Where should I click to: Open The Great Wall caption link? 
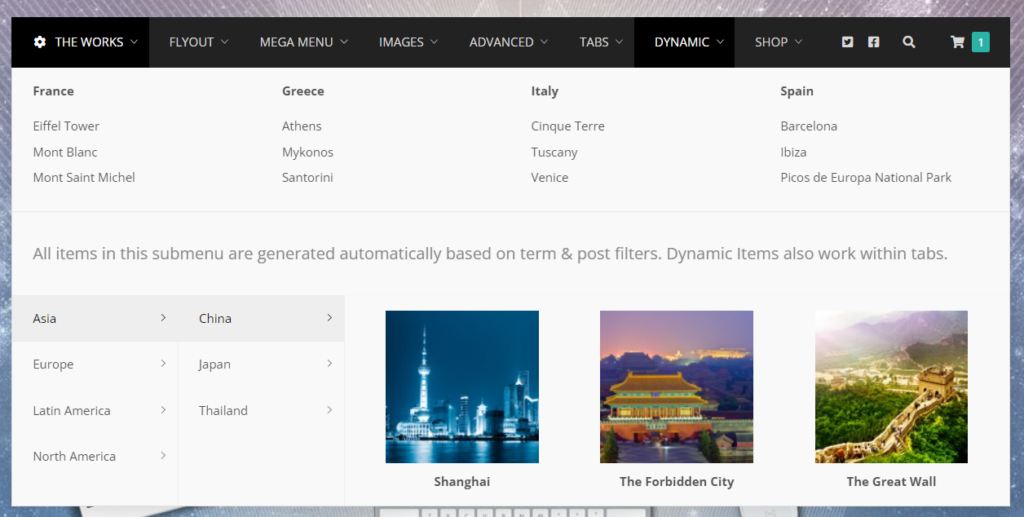[x=891, y=482]
